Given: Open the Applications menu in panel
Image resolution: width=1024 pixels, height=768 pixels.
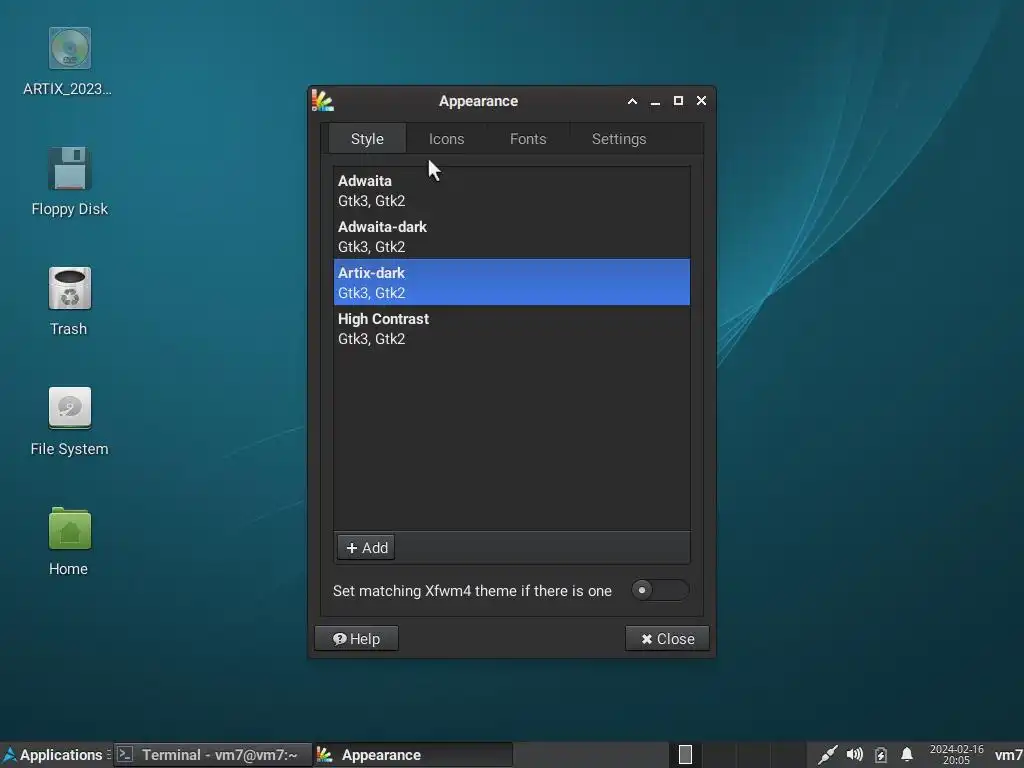Looking at the screenshot, I should [x=54, y=755].
